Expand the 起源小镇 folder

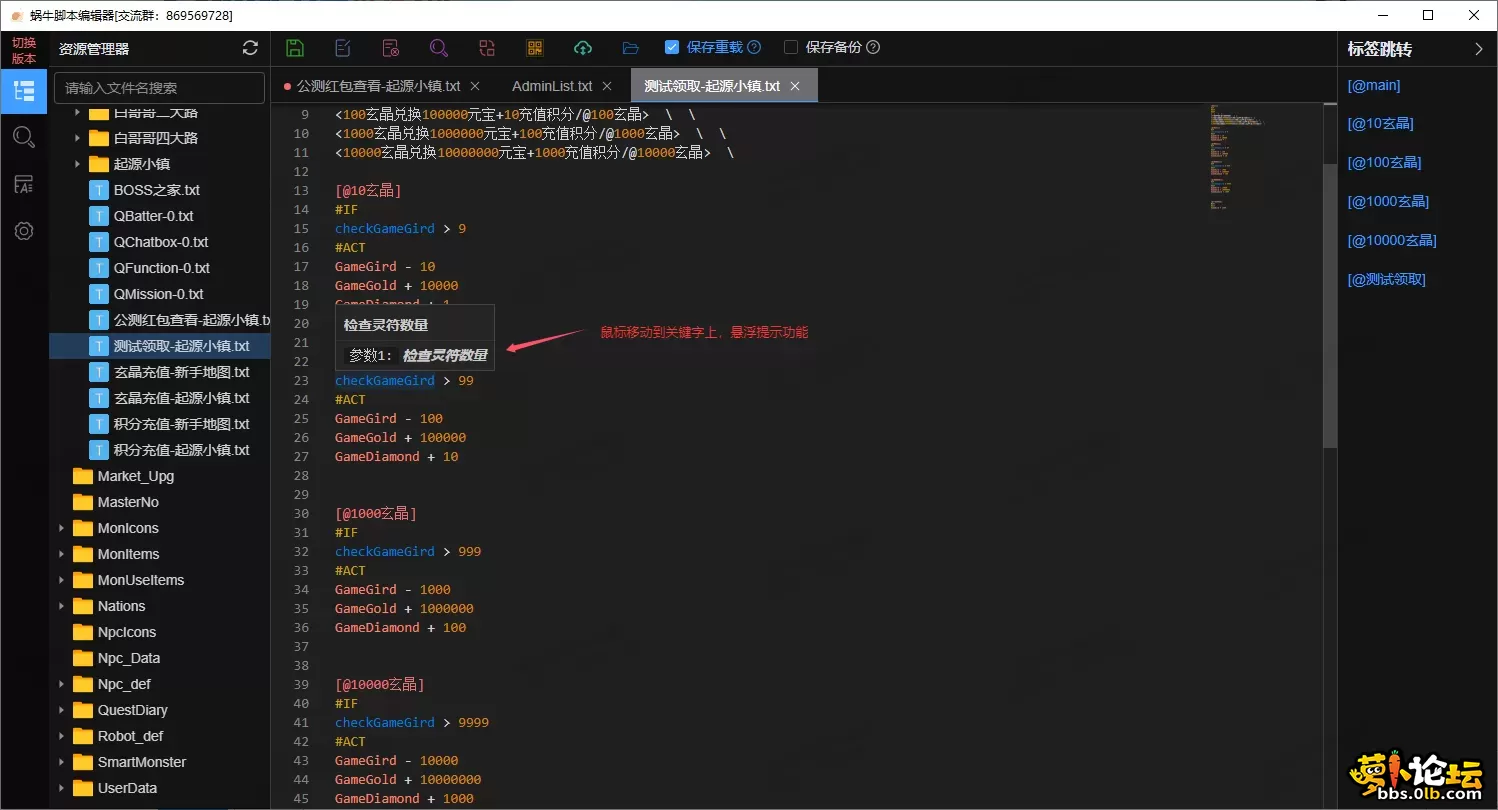pos(78,164)
